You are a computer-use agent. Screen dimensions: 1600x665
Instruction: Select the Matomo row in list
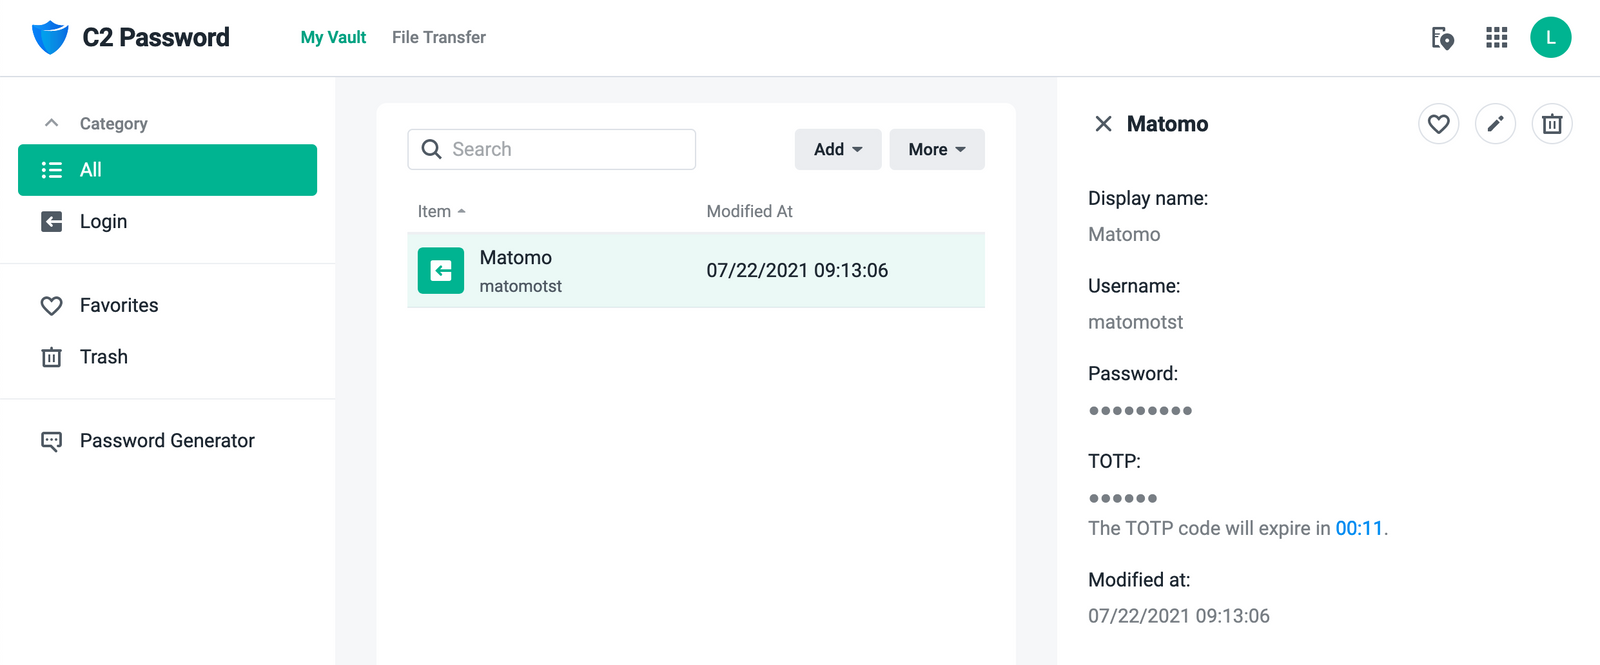click(696, 270)
